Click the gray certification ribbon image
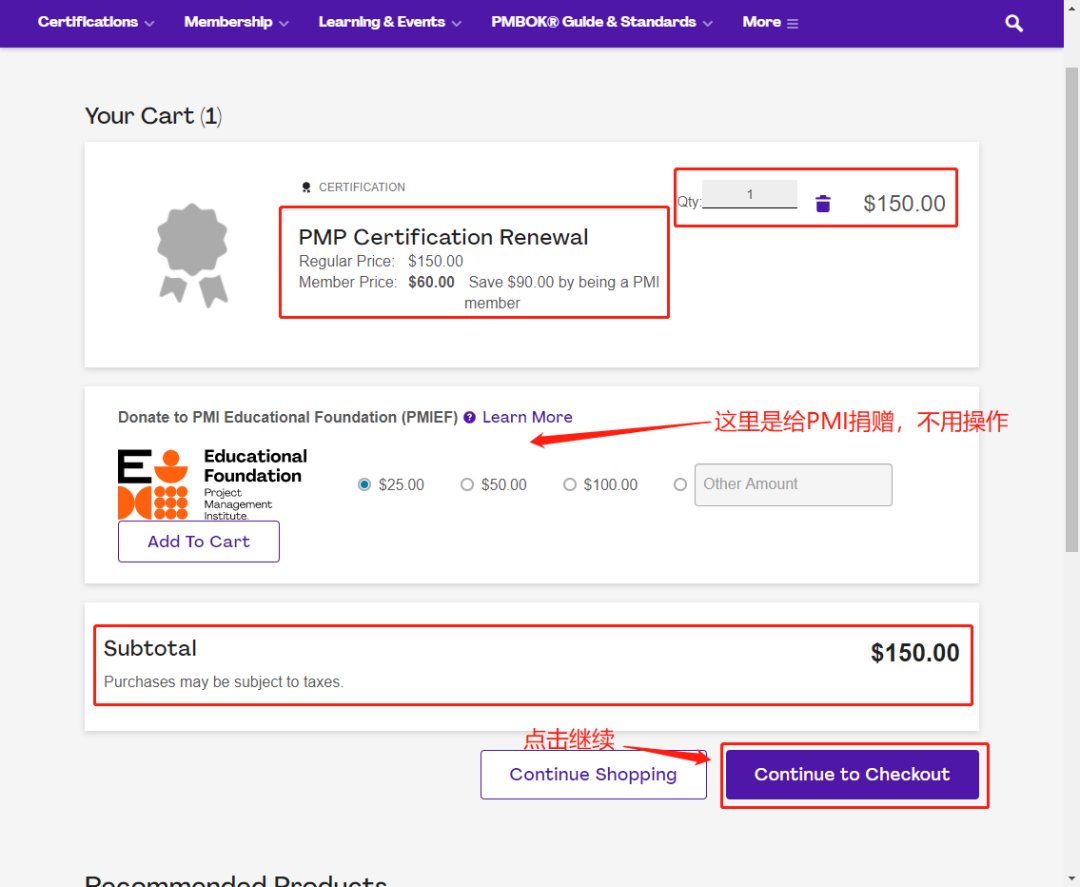The image size is (1080, 887). click(192, 254)
